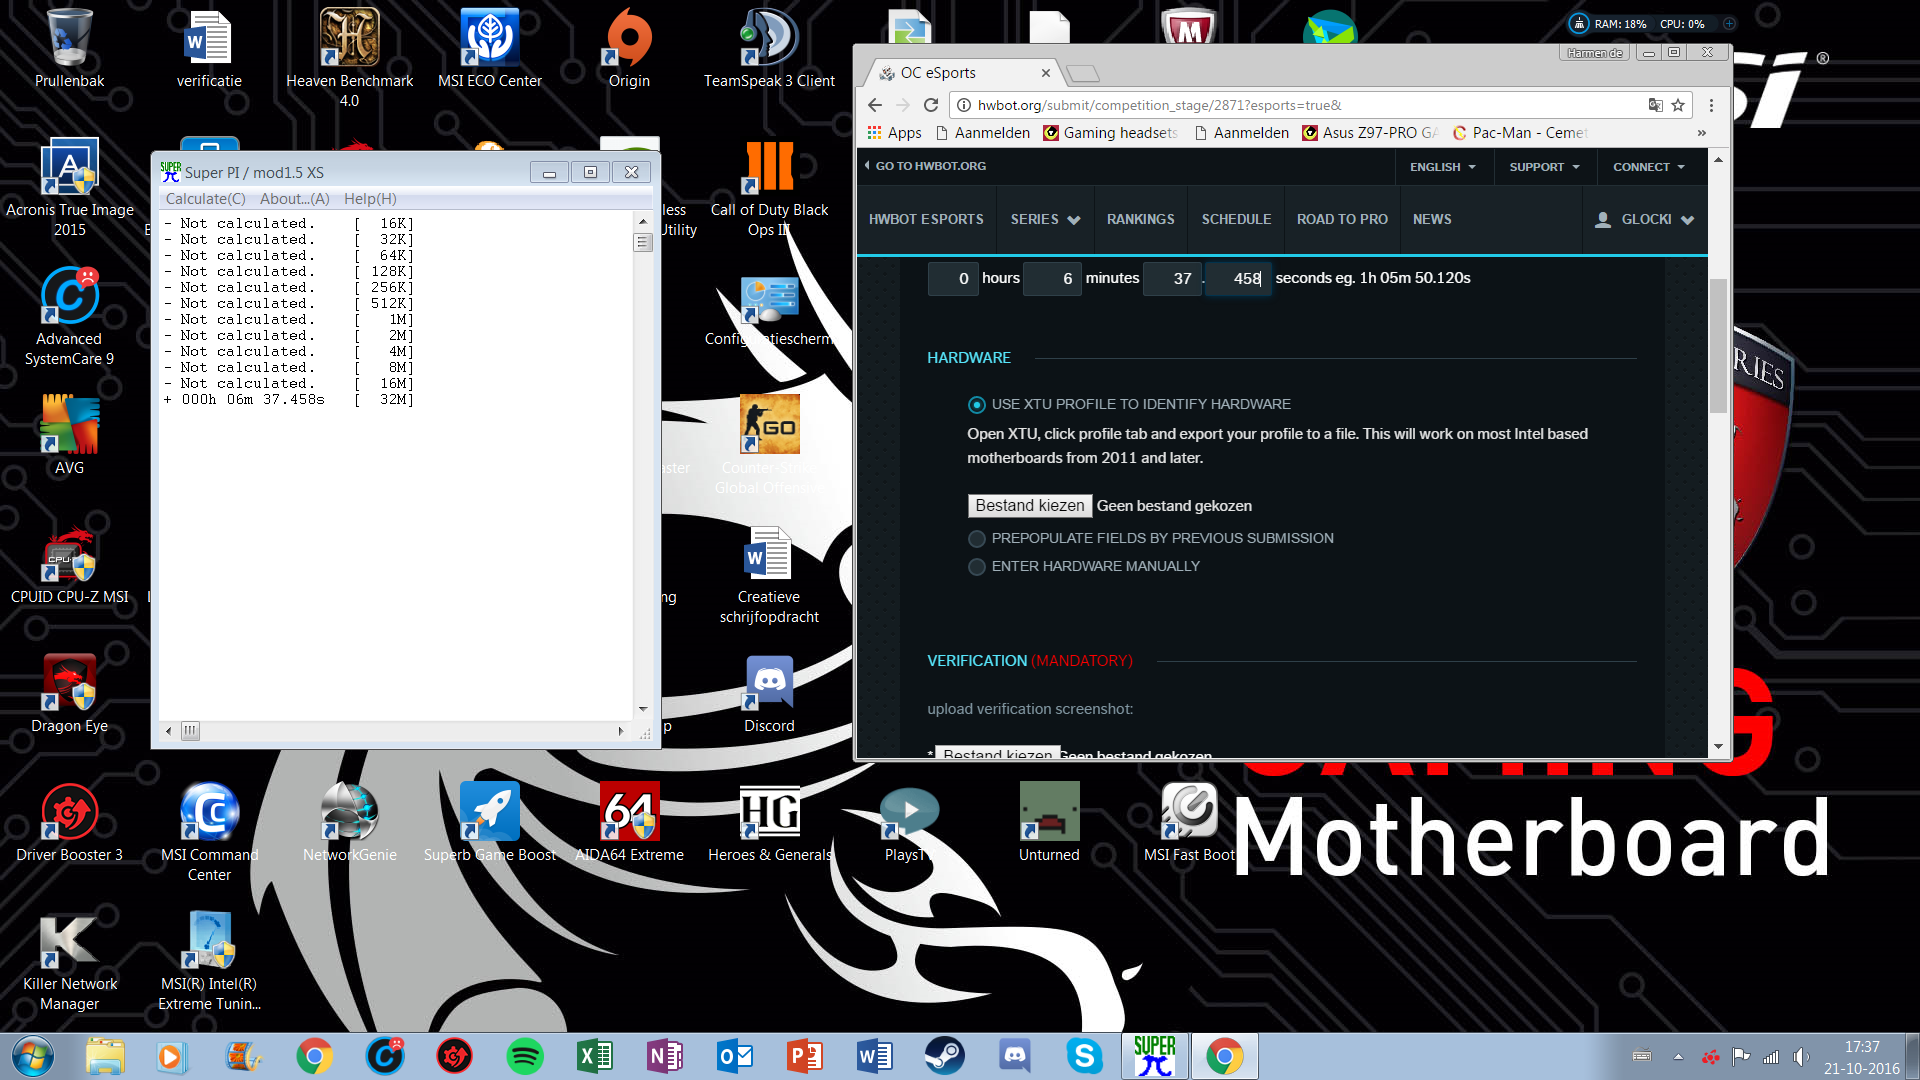Image resolution: width=1920 pixels, height=1080 pixels.
Task: Open Skype from the taskbar
Action: point(1084,1056)
